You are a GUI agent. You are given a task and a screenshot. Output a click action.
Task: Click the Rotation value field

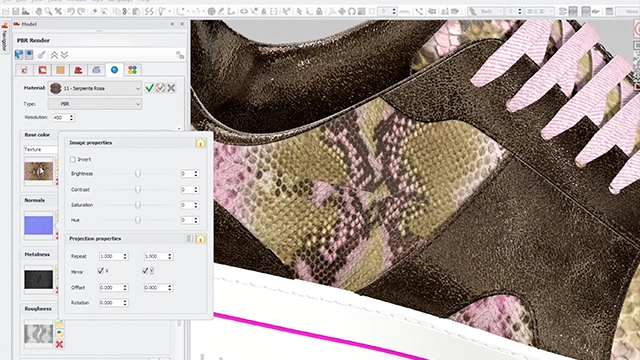[x=113, y=303]
